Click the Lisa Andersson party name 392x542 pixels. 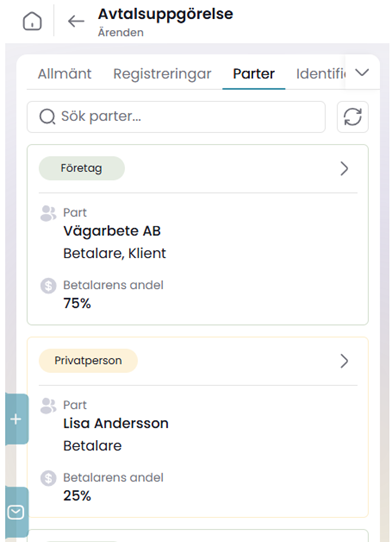coord(116,423)
